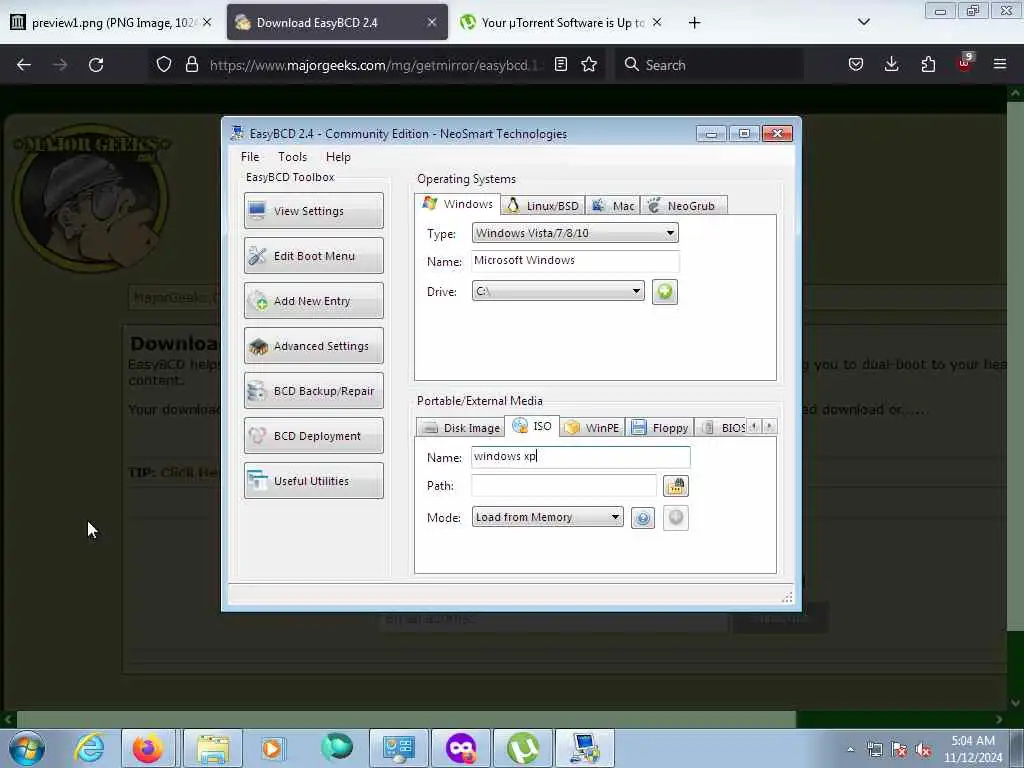Viewport: 1024px width, 768px height.
Task: Click the muted volume tray icon
Action: (923, 750)
